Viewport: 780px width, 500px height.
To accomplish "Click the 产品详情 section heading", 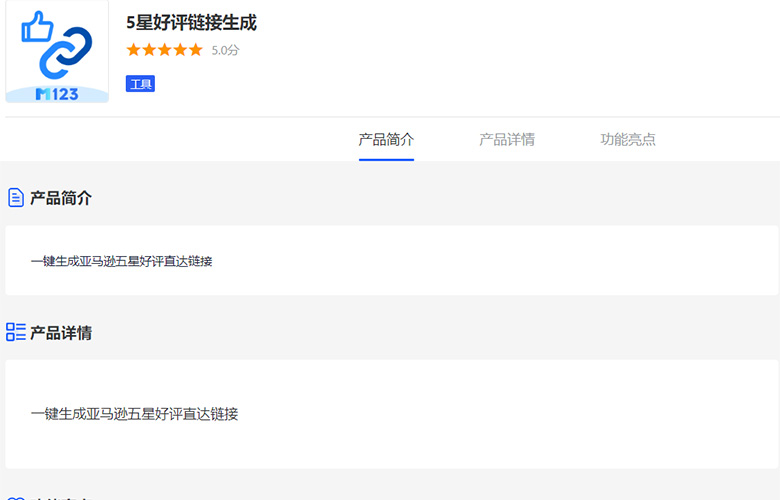I will click(61, 333).
